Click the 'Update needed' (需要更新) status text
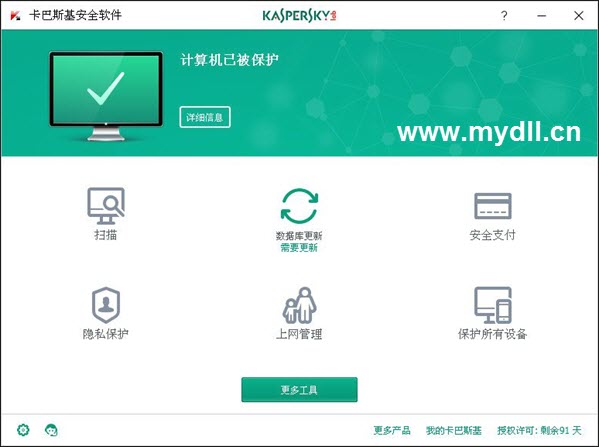599x447 pixels. coord(299,248)
